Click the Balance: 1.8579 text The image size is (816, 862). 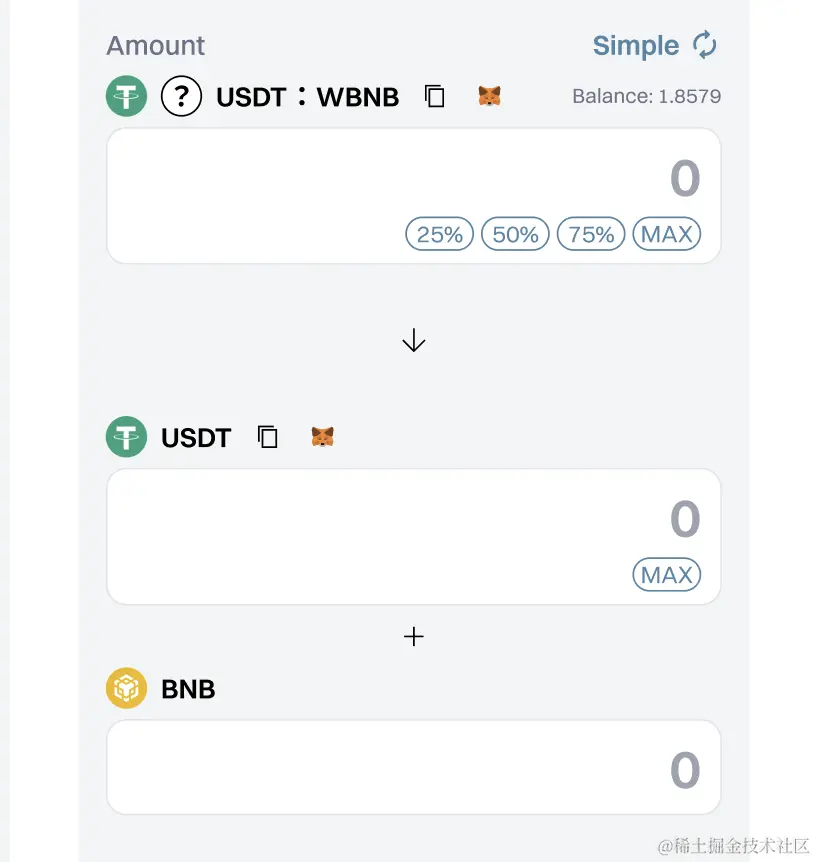click(646, 97)
